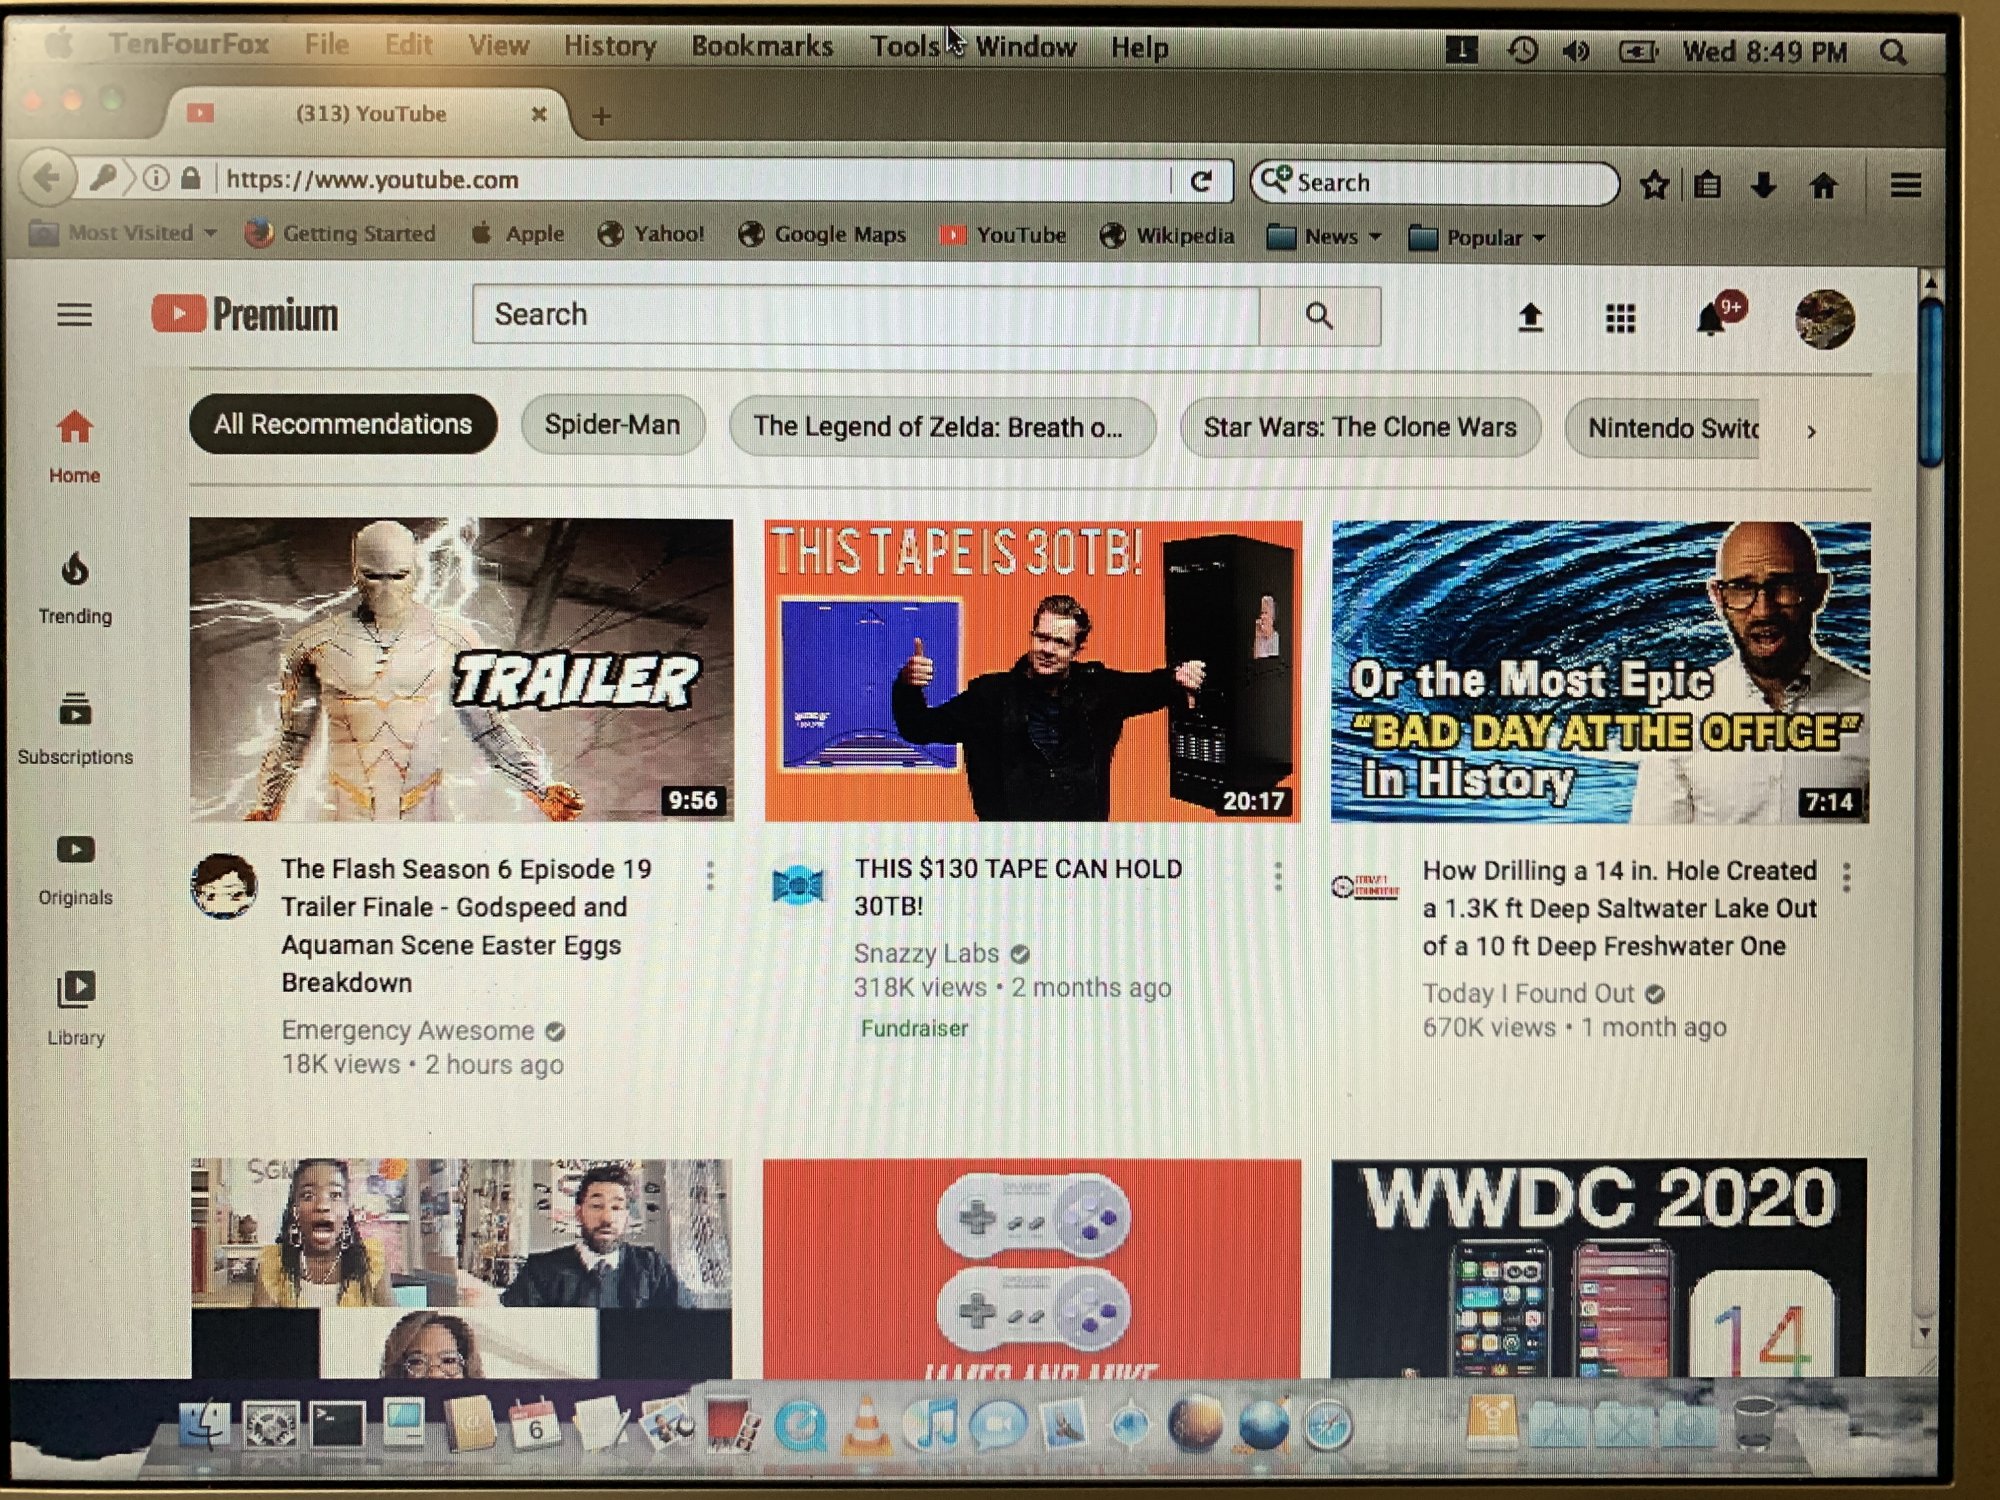Toggle the hamburger guide menu
The width and height of the screenshot is (2000, 1500).
tap(74, 316)
